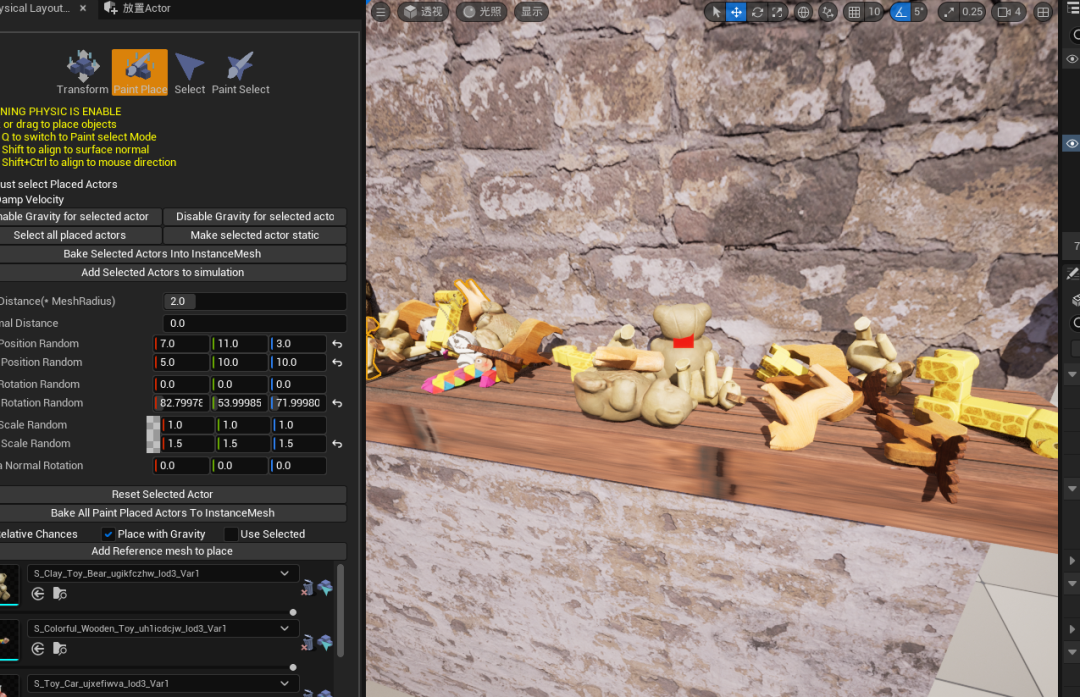1080x697 pixels.
Task: Switch to the 放置Actor tab
Action: (146, 9)
